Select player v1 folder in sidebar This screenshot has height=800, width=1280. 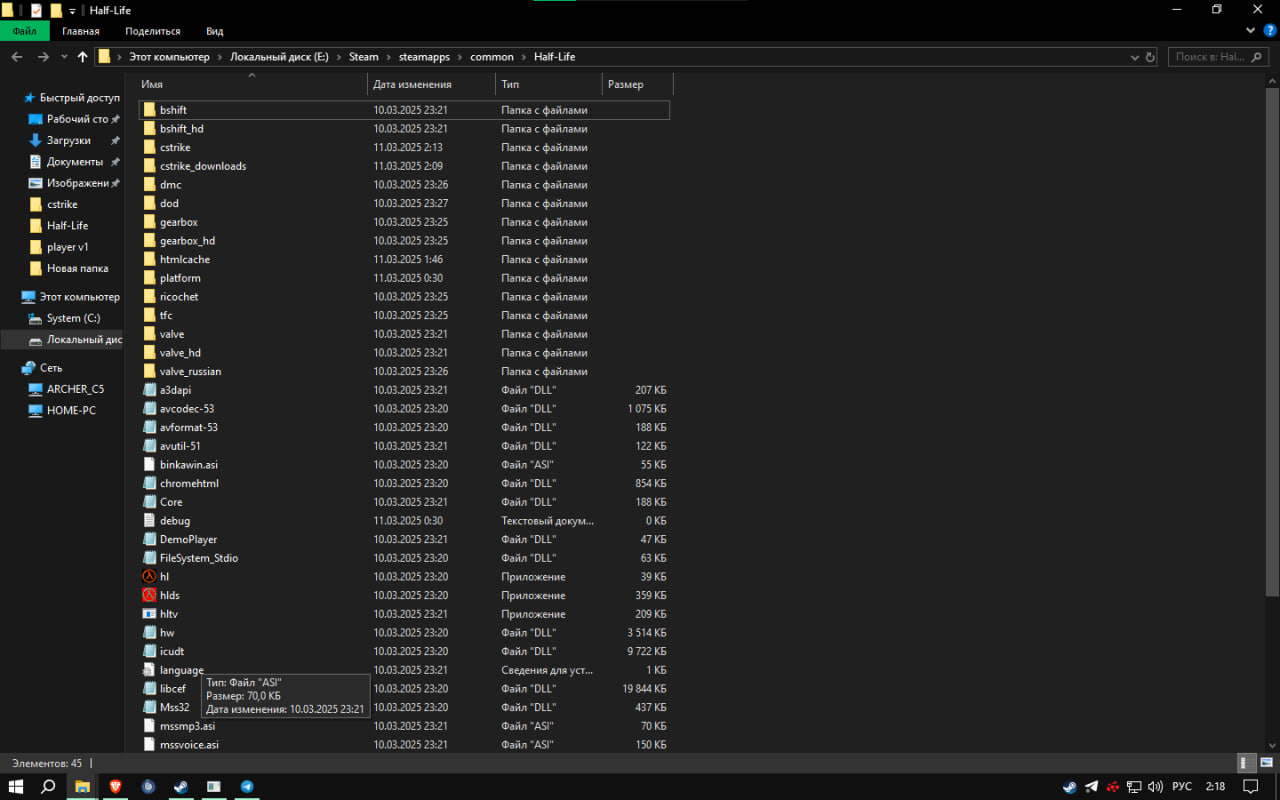(x=67, y=247)
